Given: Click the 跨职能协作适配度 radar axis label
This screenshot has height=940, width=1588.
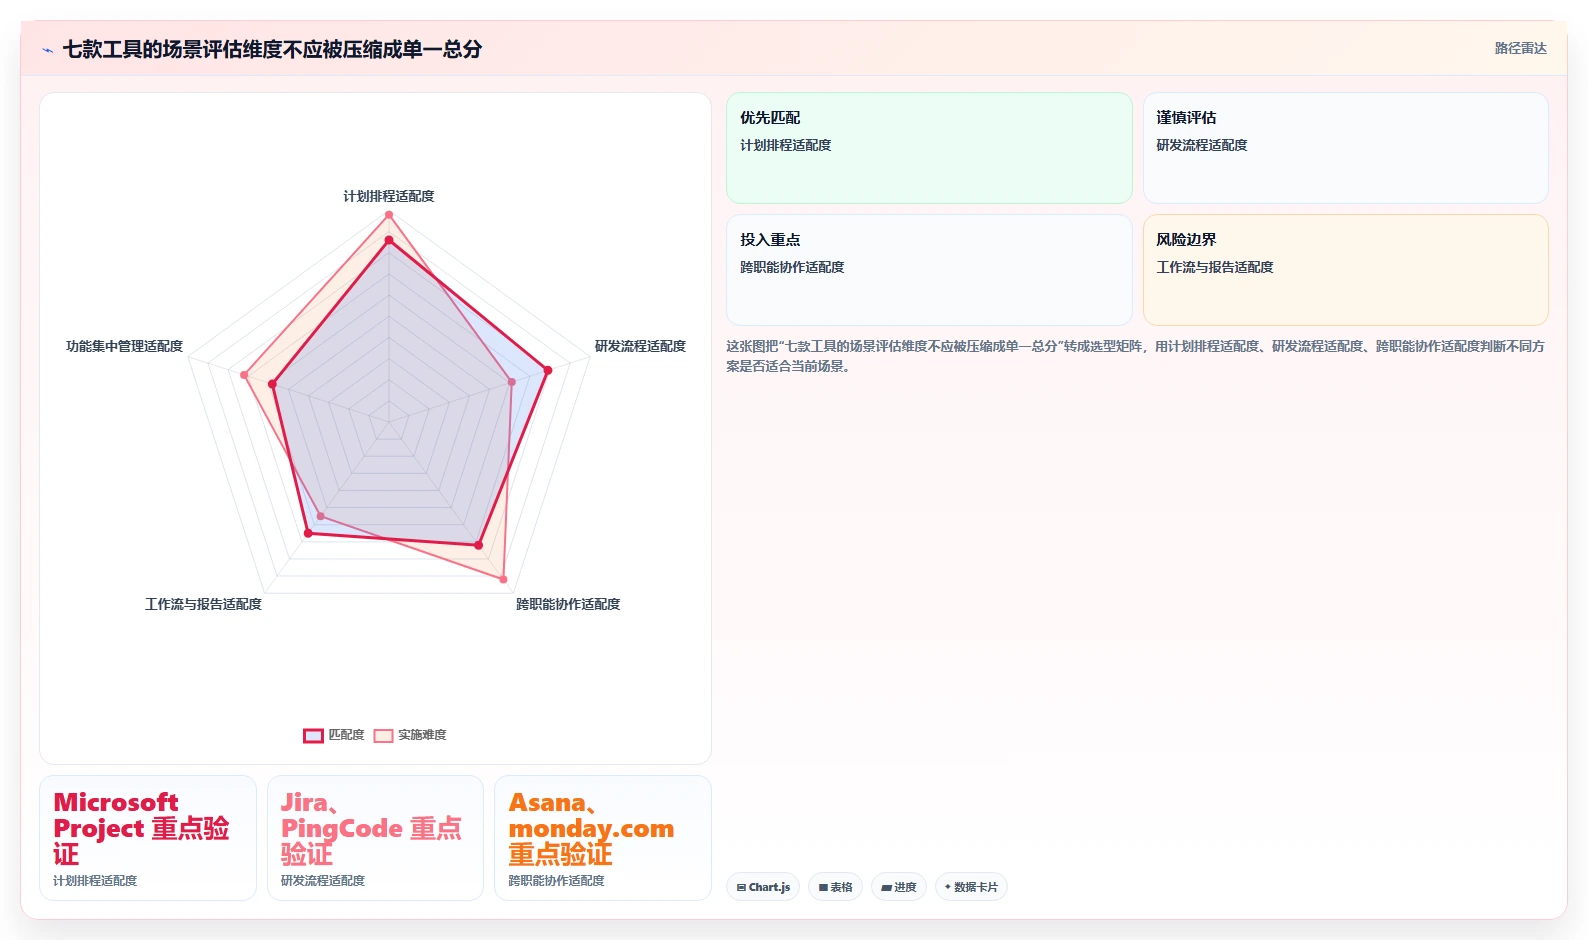Looking at the screenshot, I should [x=568, y=604].
